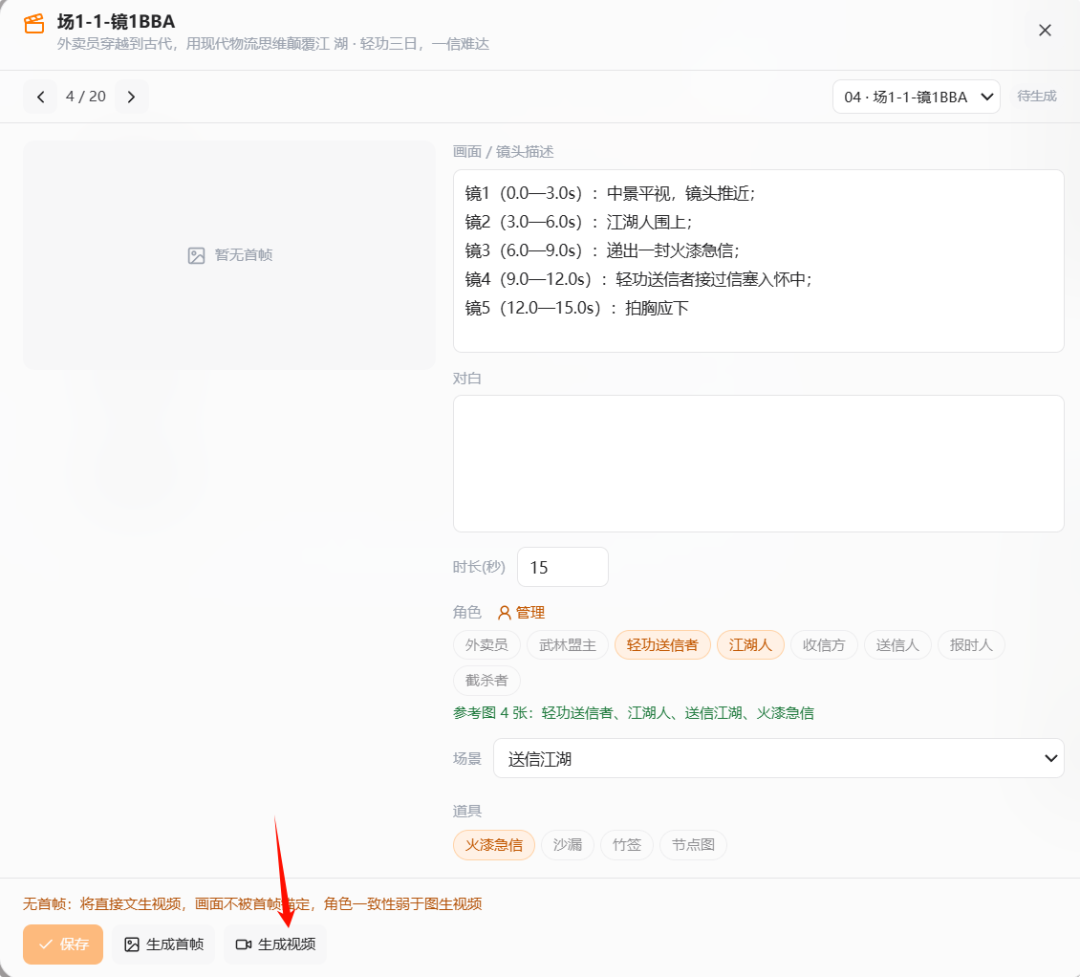Image resolution: width=1080 pixels, height=977 pixels.
Task: Click the image placeholder icon beside 暂无首帧
Action: coord(196,256)
